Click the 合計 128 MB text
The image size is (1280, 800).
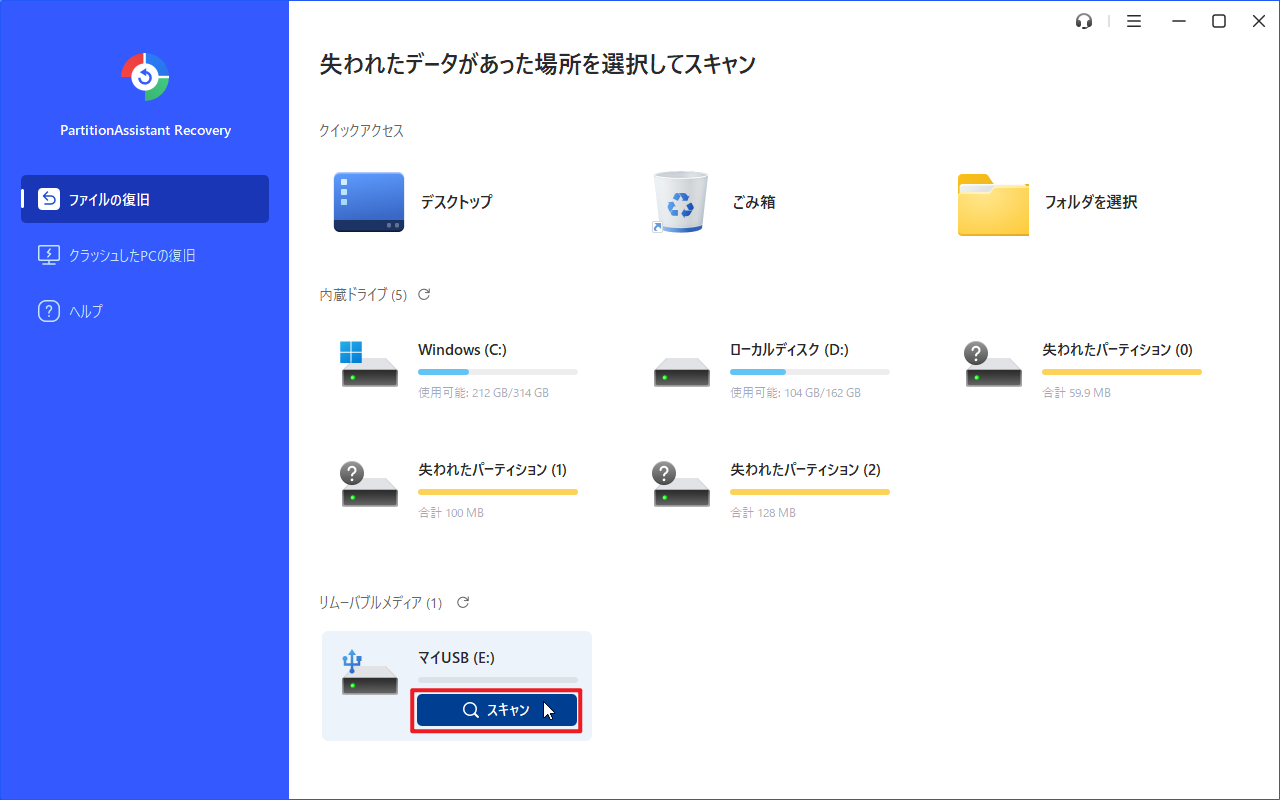coord(762,513)
